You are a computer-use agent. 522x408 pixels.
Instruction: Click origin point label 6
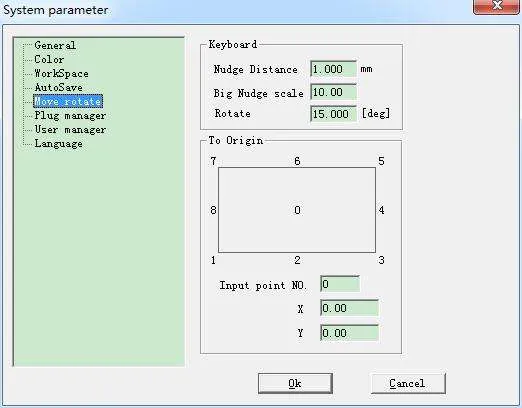coord(297,161)
